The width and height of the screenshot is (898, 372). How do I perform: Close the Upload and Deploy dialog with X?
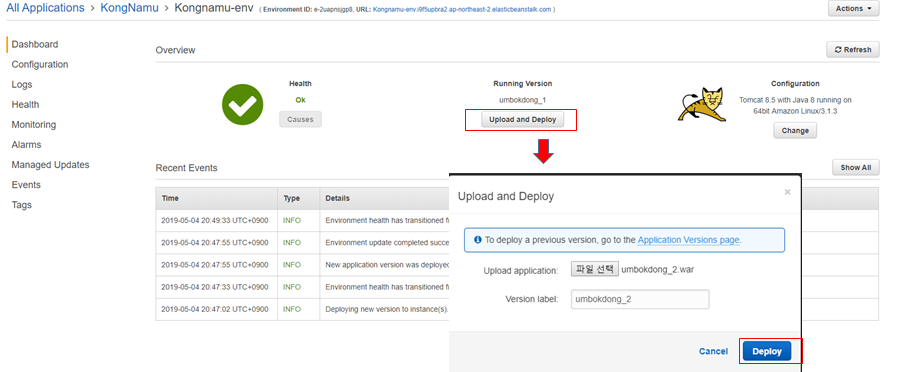pyautogui.click(x=787, y=192)
